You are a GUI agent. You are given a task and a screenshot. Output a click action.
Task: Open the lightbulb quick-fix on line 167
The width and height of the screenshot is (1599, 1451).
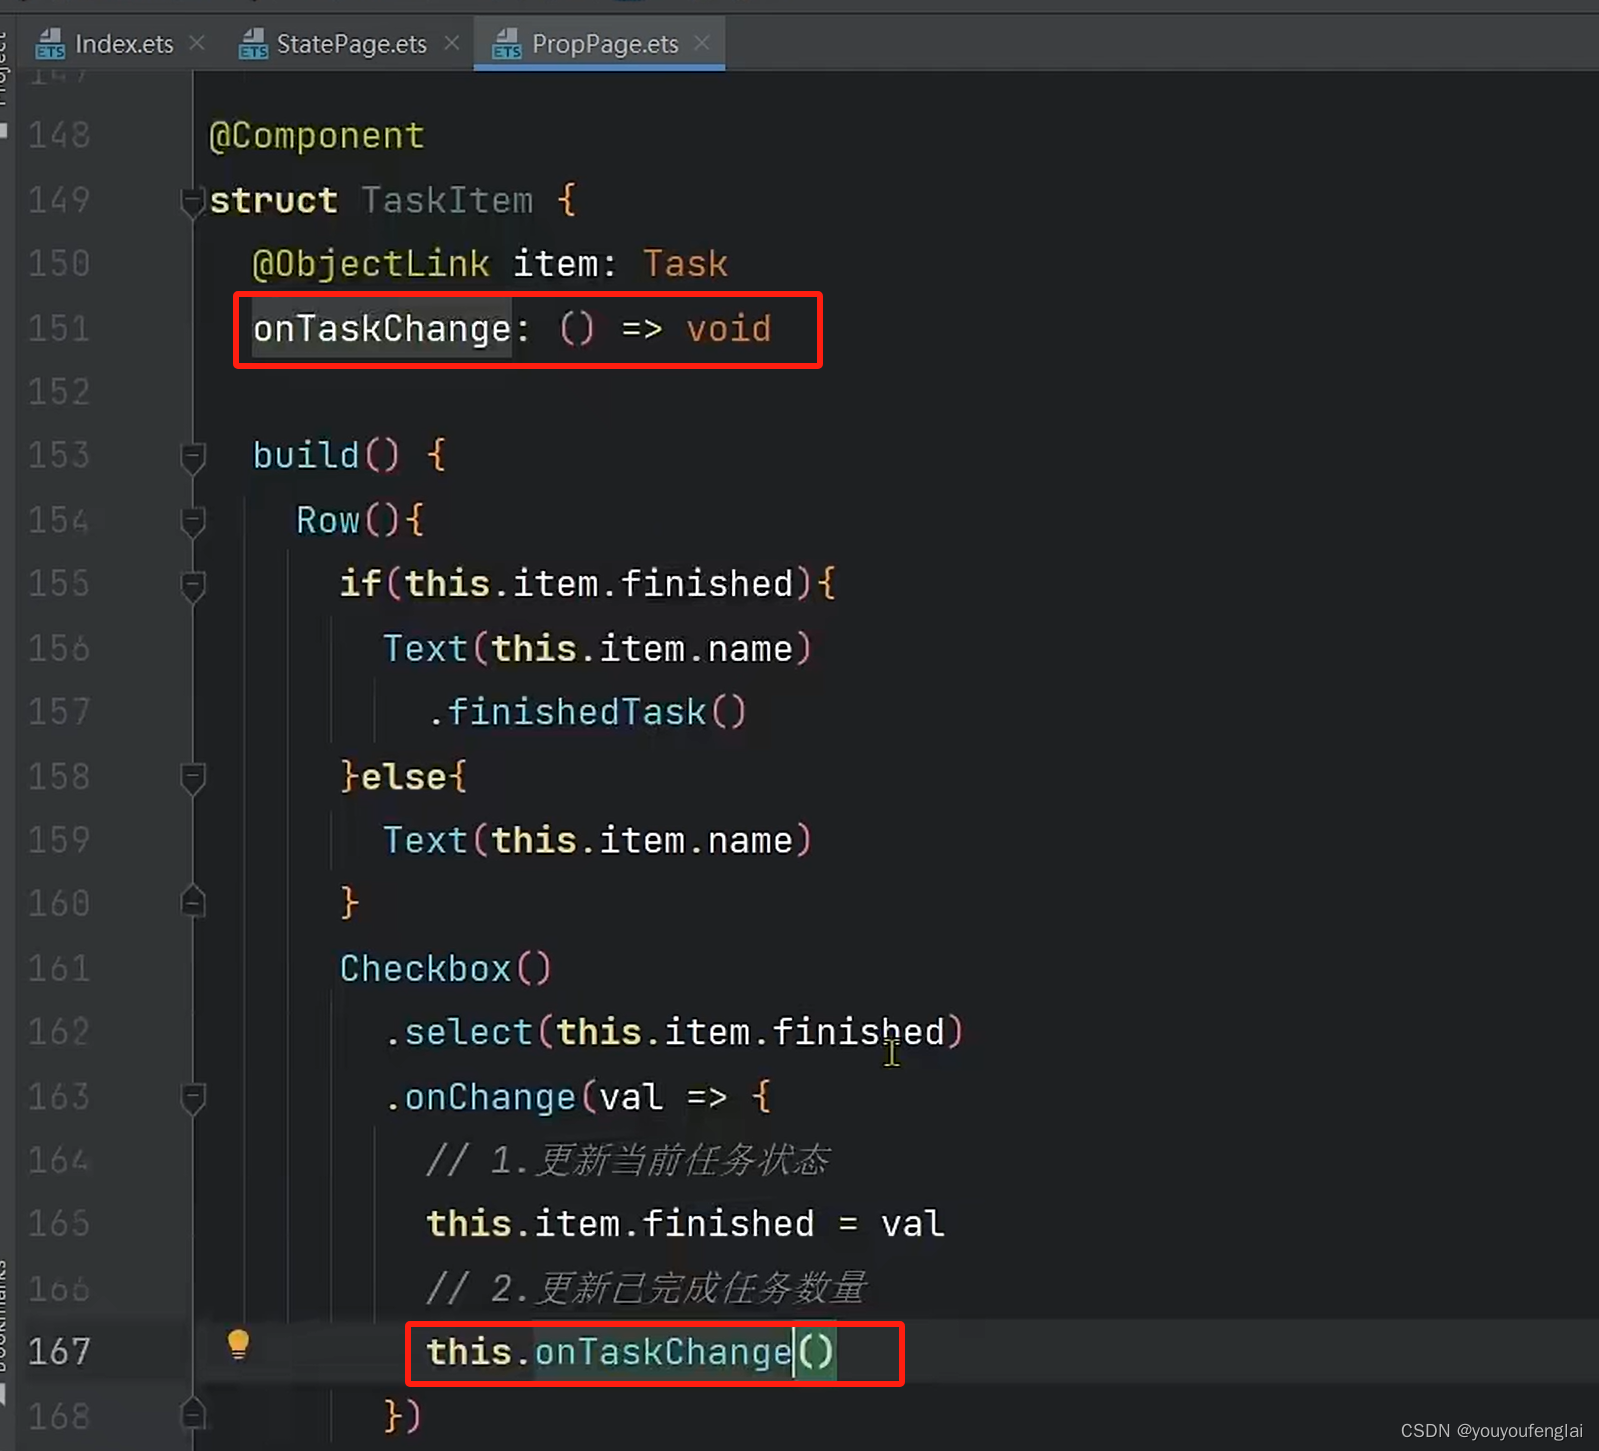238,1344
